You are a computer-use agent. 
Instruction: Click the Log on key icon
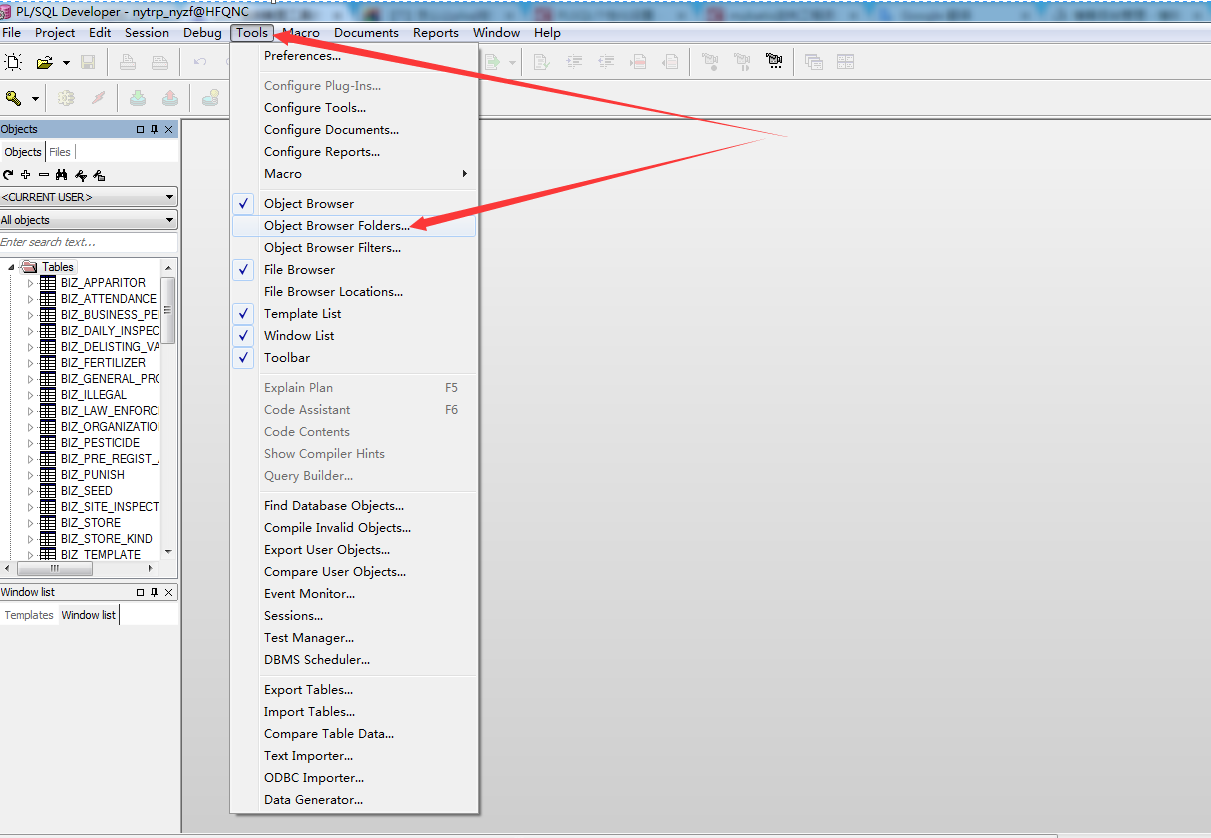click(13, 98)
